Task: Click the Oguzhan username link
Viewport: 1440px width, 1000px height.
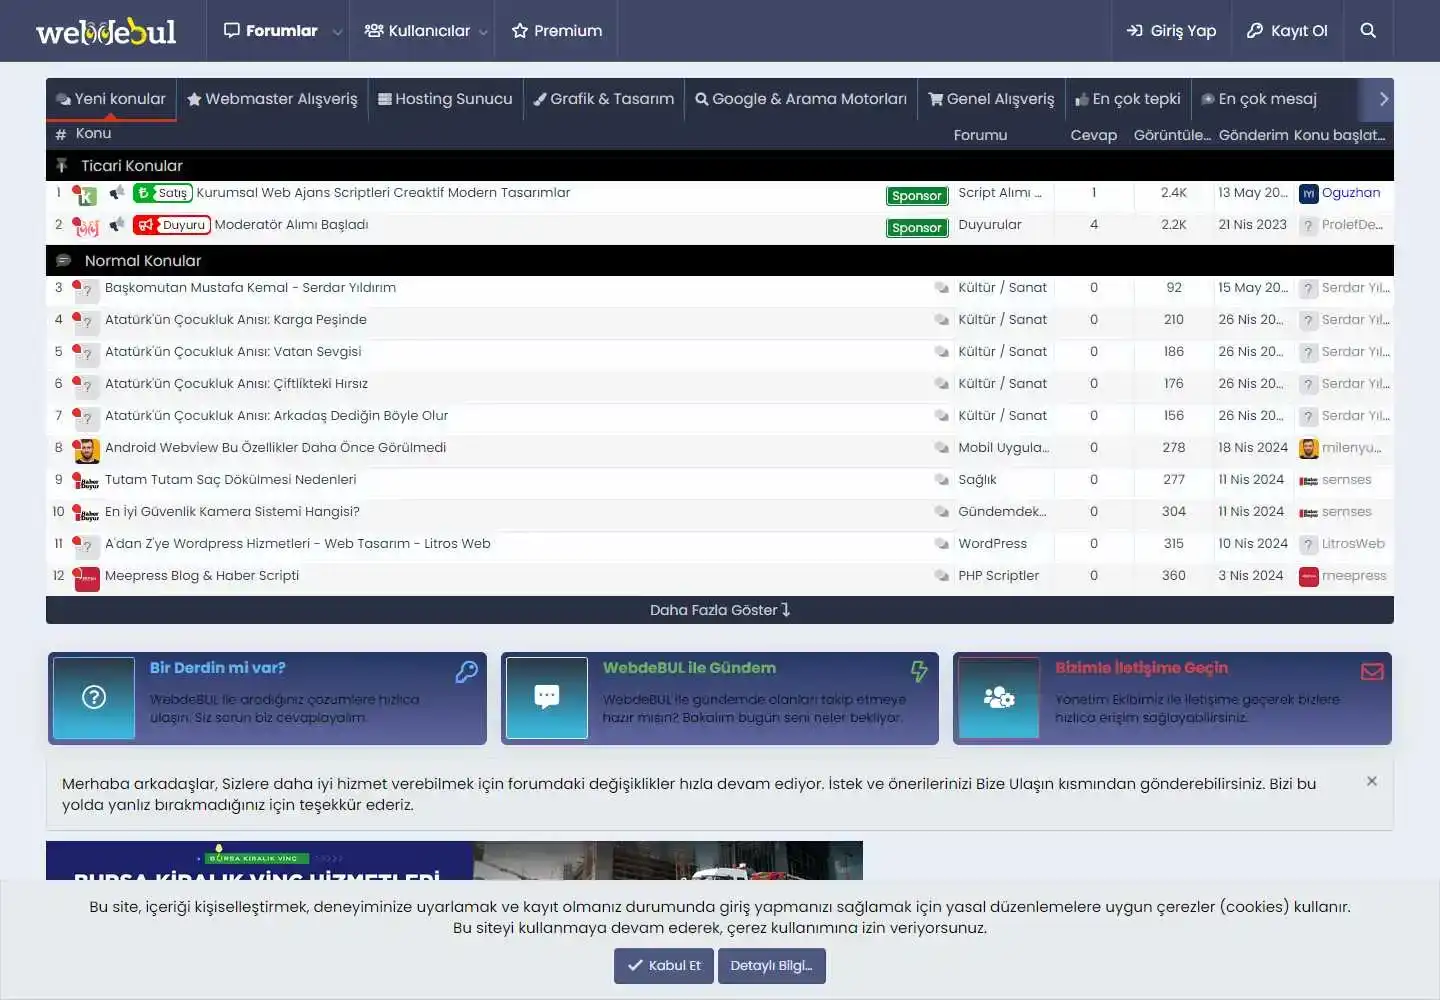Action: pyautogui.click(x=1351, y=193)
